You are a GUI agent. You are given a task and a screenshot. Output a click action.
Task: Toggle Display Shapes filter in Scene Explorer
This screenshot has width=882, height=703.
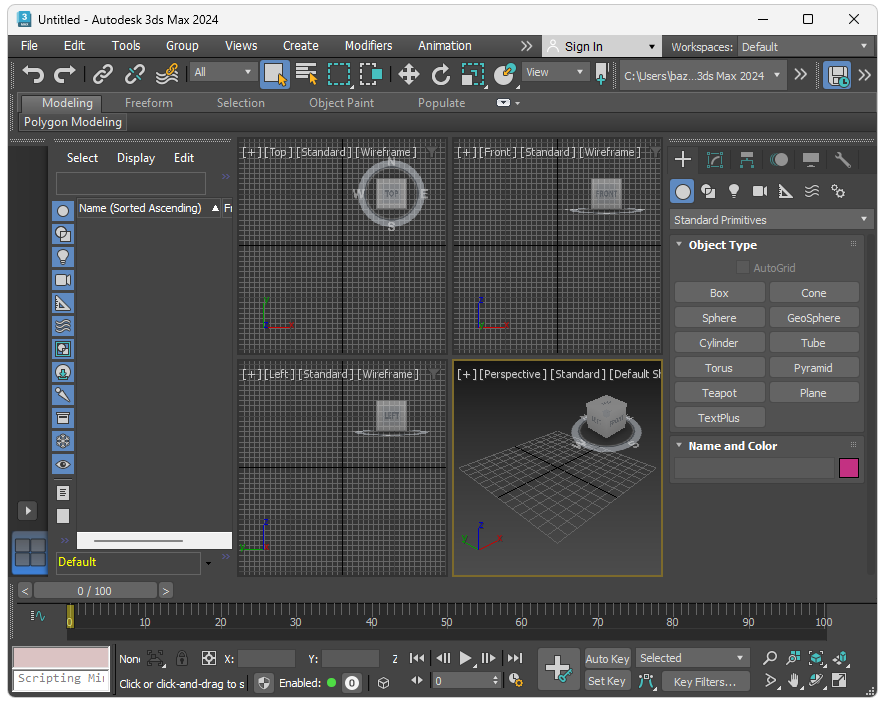click(x=63, y=234)
